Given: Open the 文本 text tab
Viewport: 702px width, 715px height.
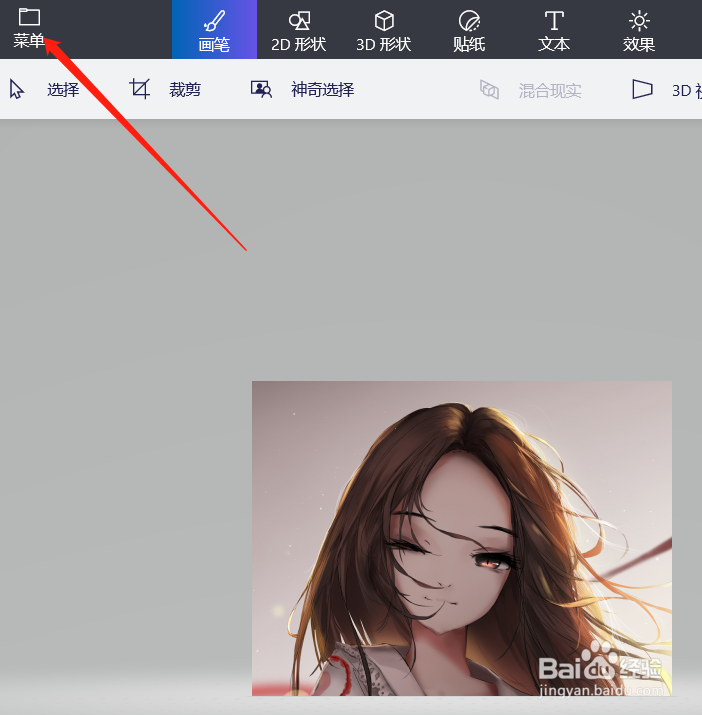Looking at the screenshot, I should point(554,30).
